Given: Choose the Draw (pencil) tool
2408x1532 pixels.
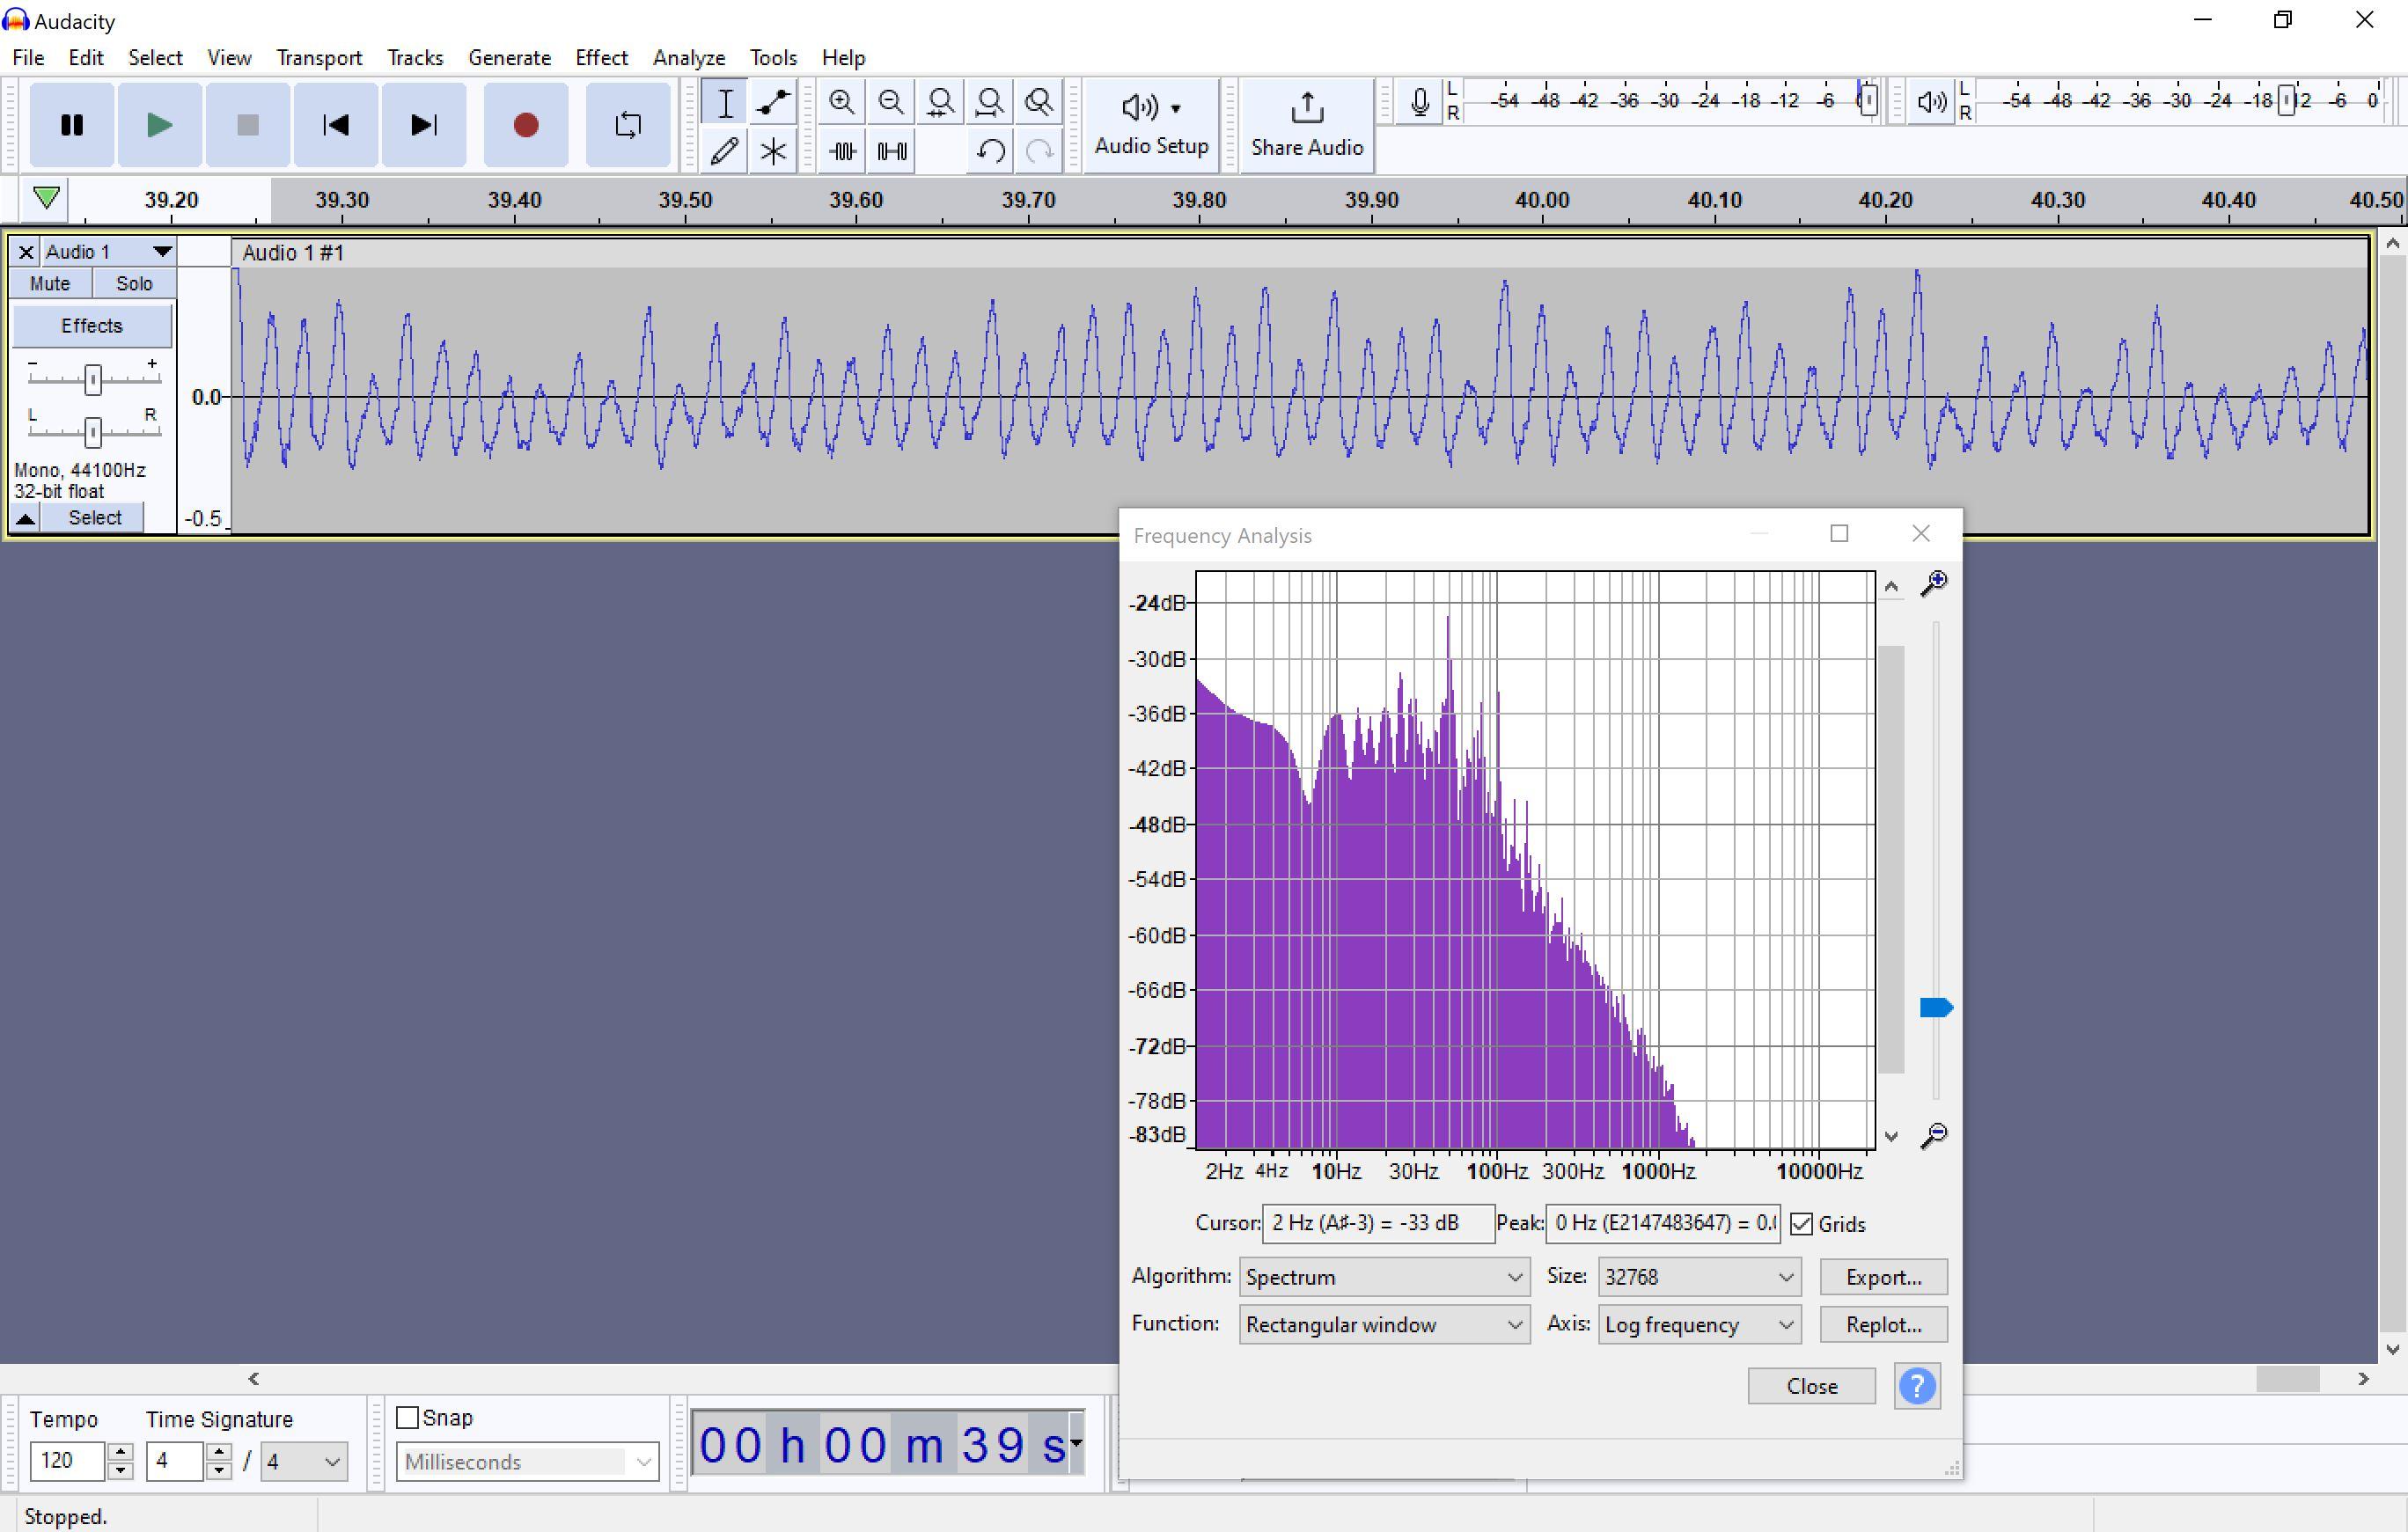Looking at the screenshot, I should click(725, 151).
